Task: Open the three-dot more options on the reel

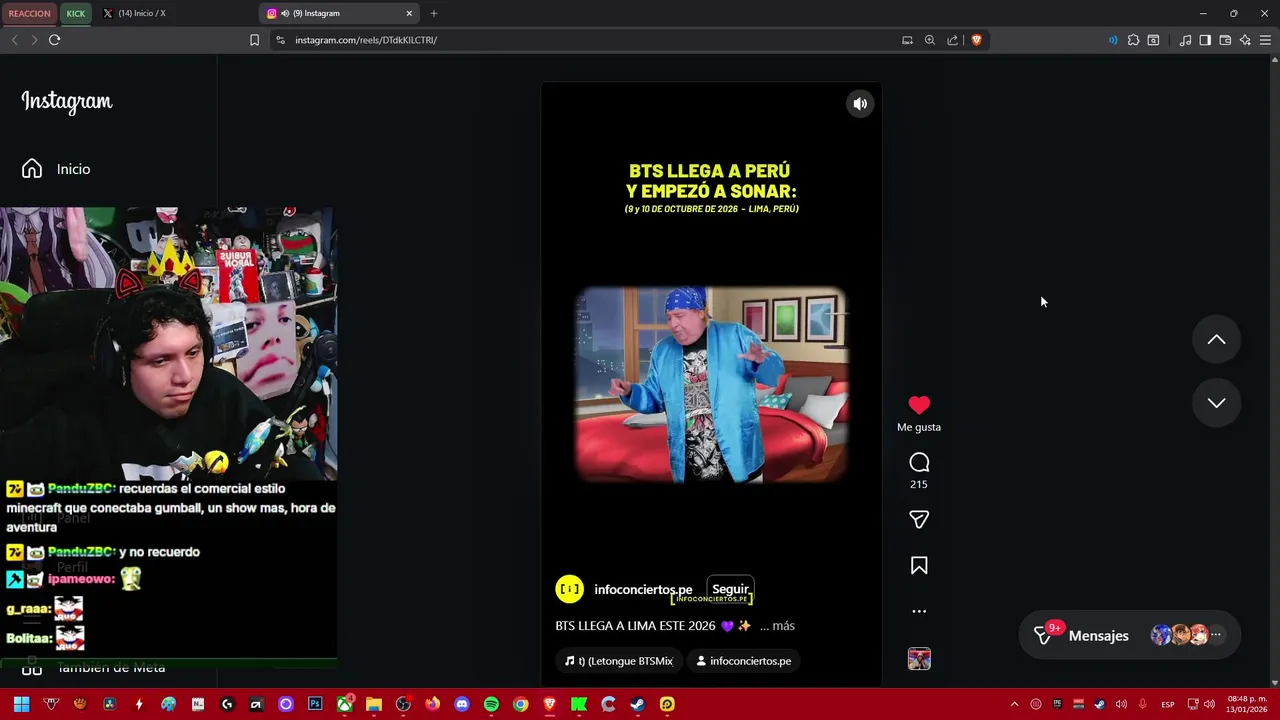Action: pyautogui.click(x=919, y=611)
